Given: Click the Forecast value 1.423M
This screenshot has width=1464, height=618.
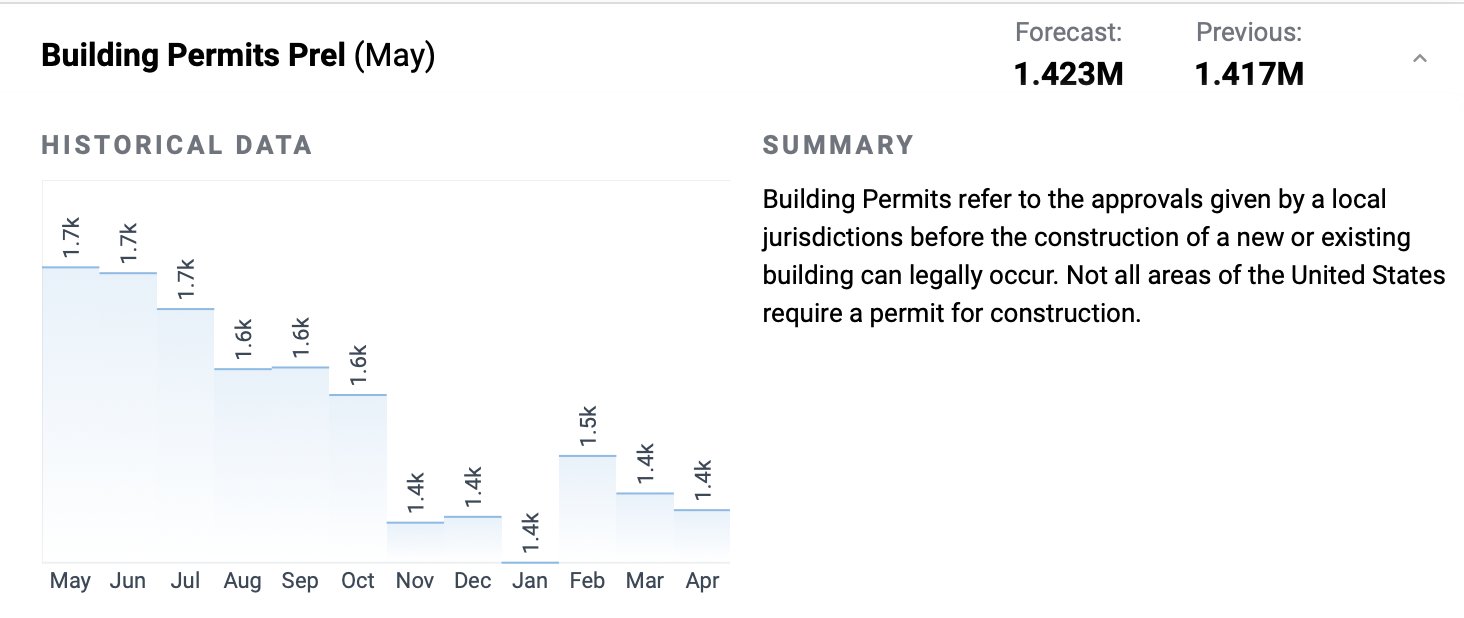Looking at the screenshot, I should click(1069, 73).
